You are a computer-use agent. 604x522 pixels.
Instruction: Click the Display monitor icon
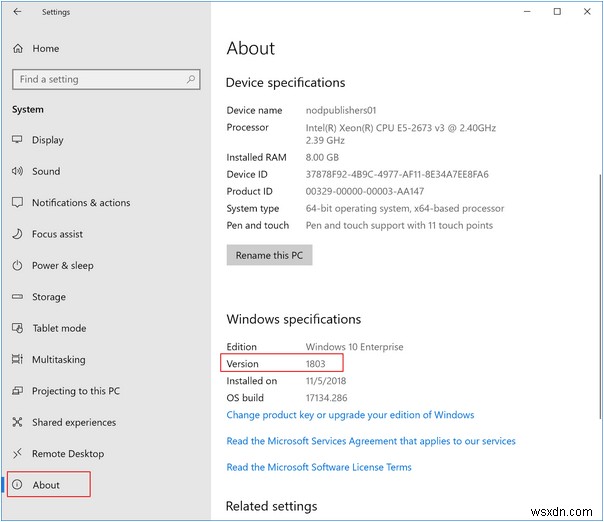[x=17, y=140]
